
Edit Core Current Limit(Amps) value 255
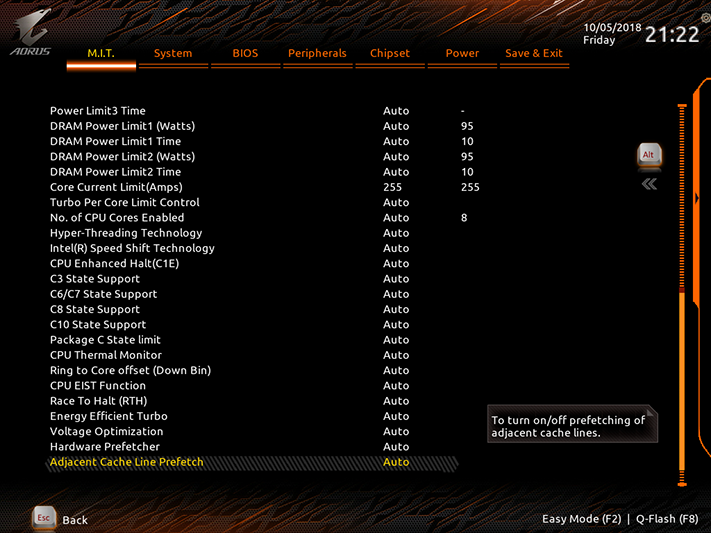tap(392, 187)
